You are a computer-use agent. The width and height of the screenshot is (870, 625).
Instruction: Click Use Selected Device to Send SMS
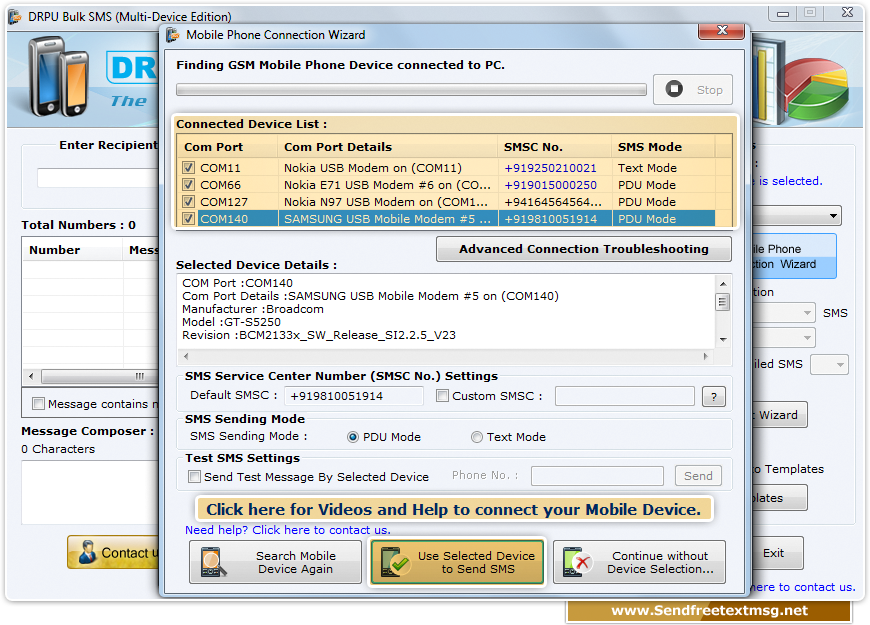[457, 562]
